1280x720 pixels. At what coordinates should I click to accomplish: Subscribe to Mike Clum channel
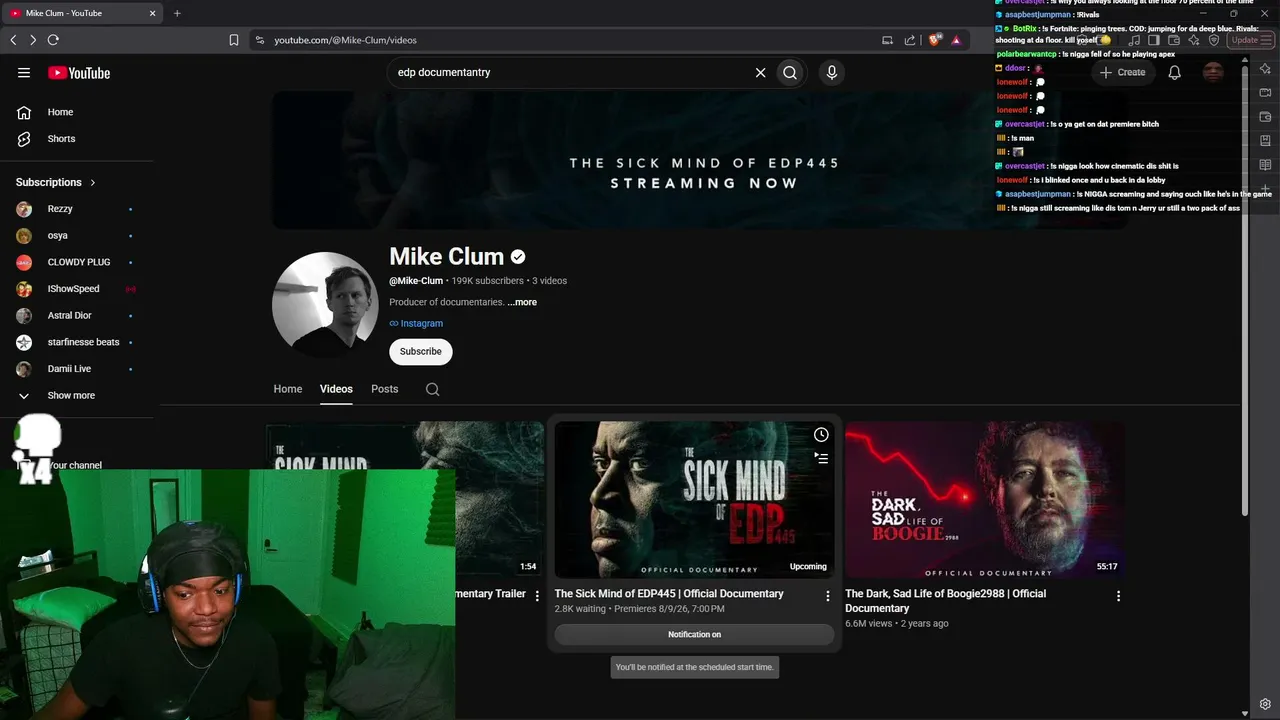421,352
